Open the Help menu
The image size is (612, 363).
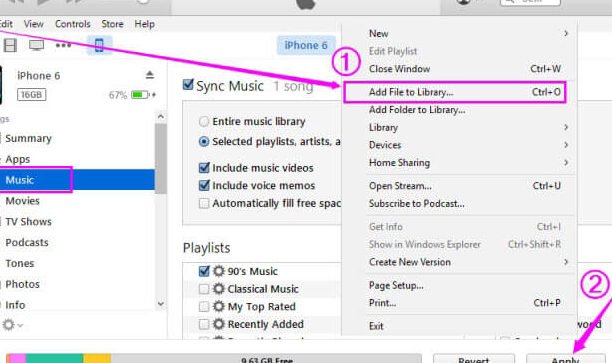point(144,24)
